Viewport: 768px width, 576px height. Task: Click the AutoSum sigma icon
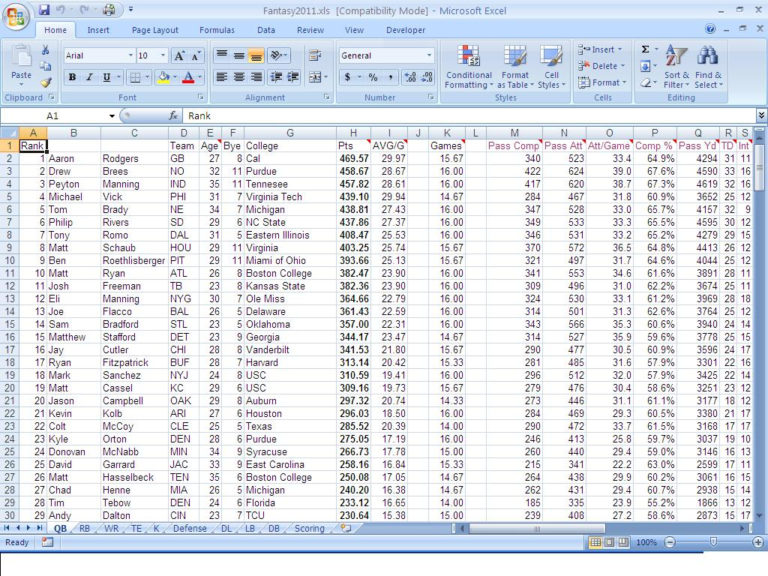pyautogui.click(x=646, y=49)
